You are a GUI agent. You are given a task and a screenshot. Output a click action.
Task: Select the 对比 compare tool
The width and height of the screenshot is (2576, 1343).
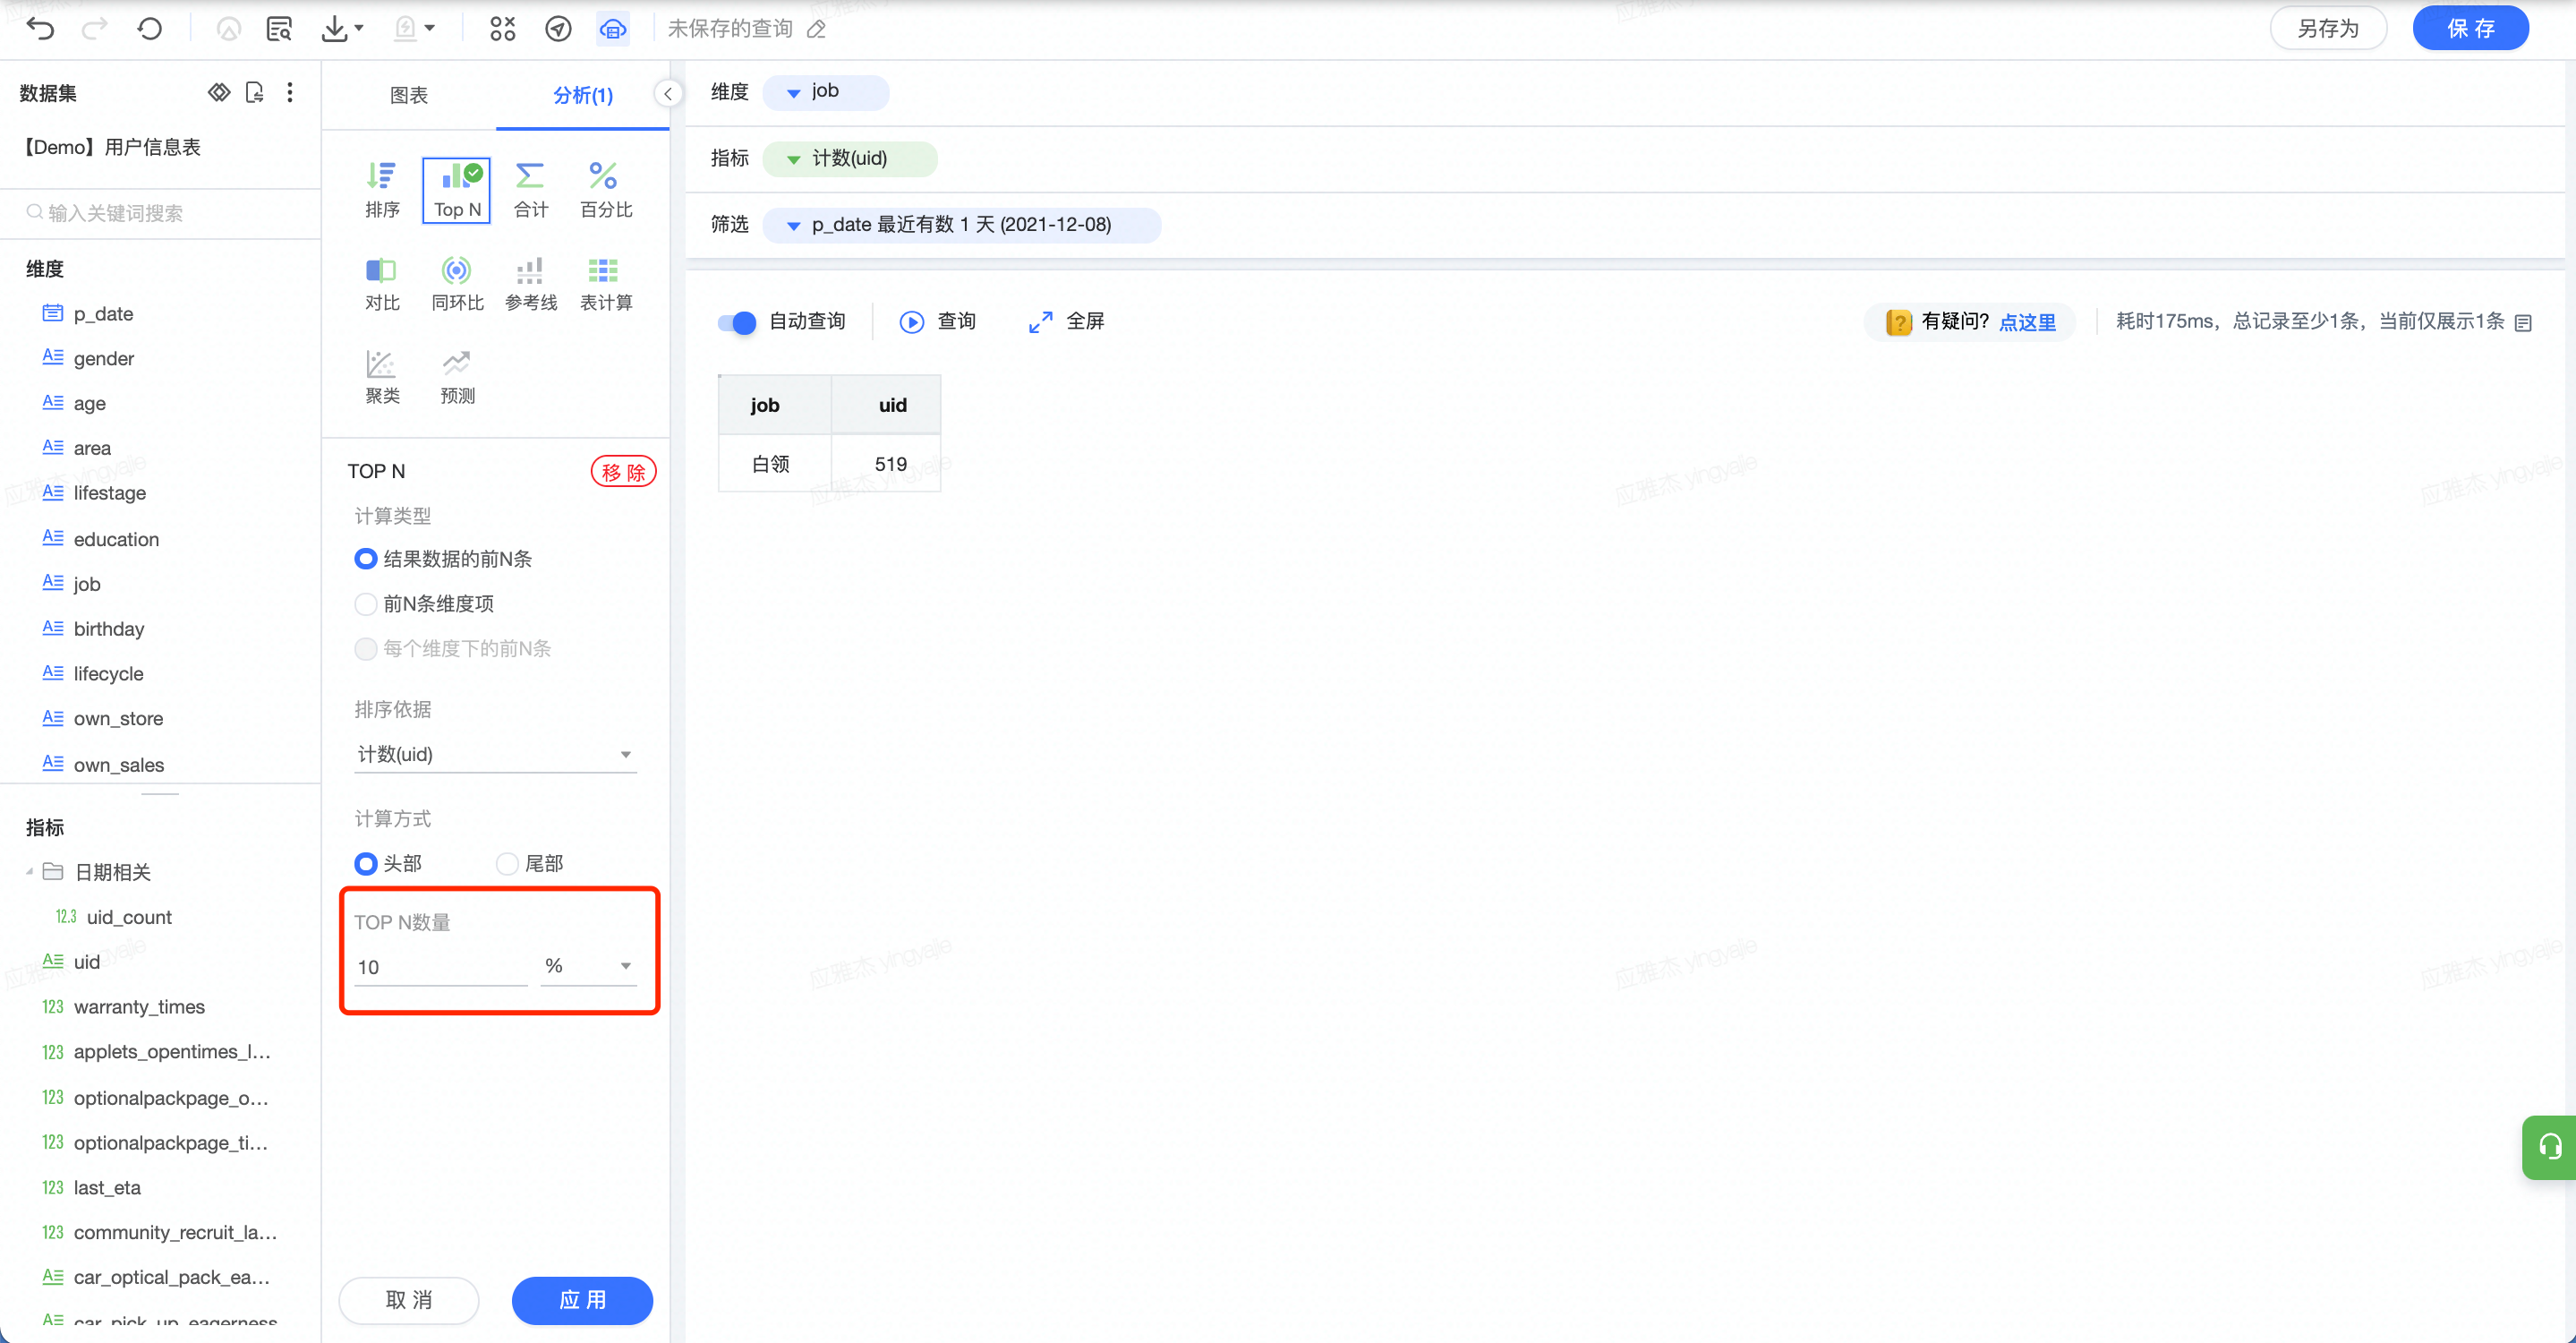point(382,284)
